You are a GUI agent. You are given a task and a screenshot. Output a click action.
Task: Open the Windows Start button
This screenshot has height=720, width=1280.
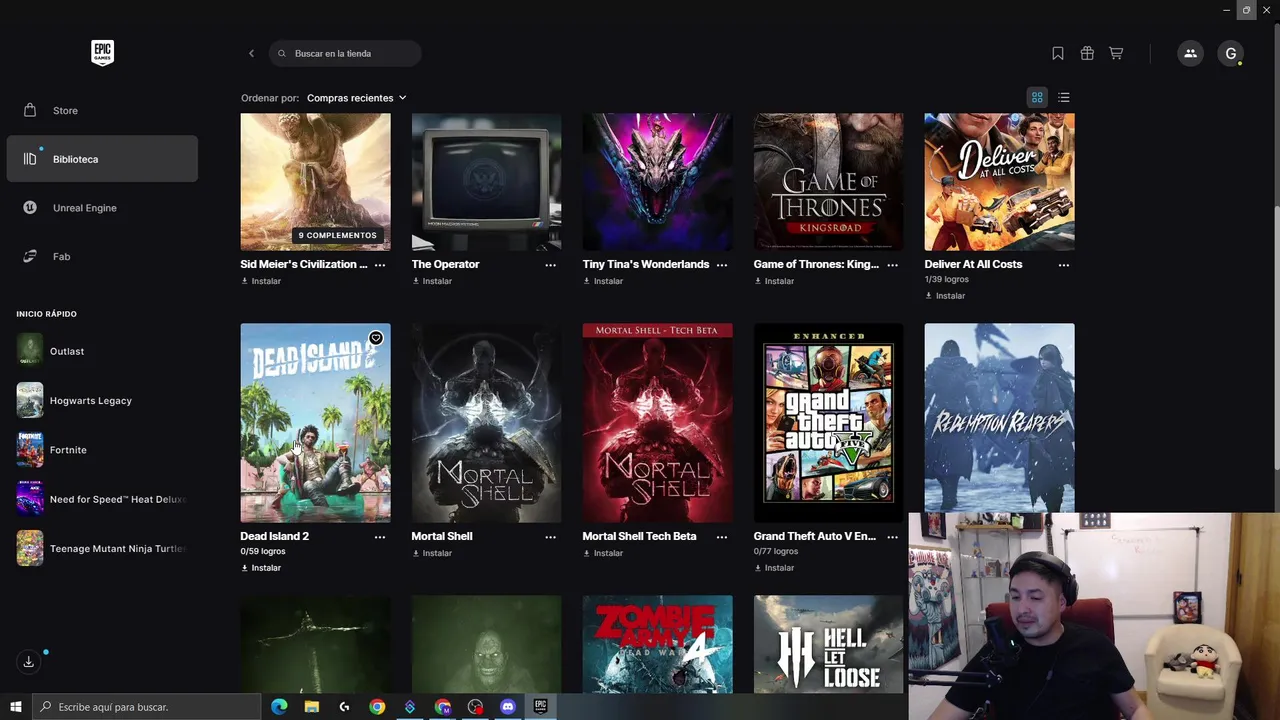click(x=16, y=707)
